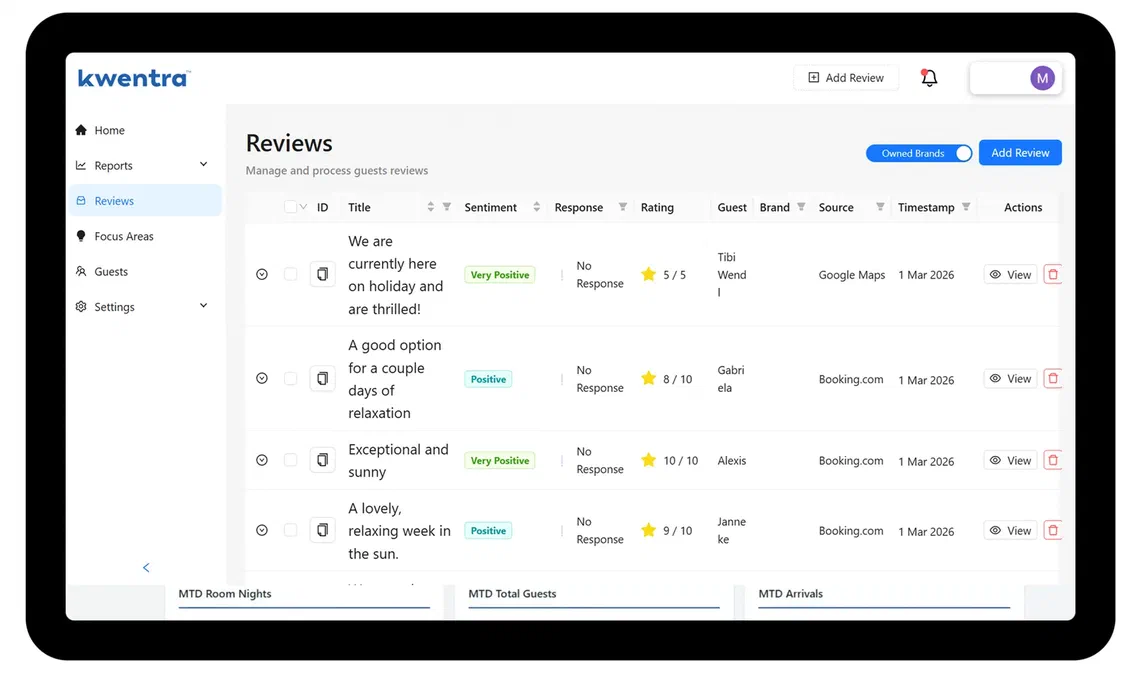Click the top bar Add Review button

[x=846, y=78]
